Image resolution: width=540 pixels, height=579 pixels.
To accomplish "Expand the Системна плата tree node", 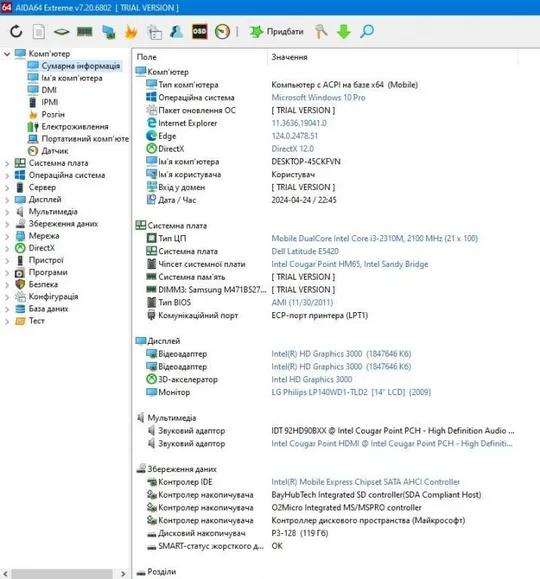I will tap(7, 163).
